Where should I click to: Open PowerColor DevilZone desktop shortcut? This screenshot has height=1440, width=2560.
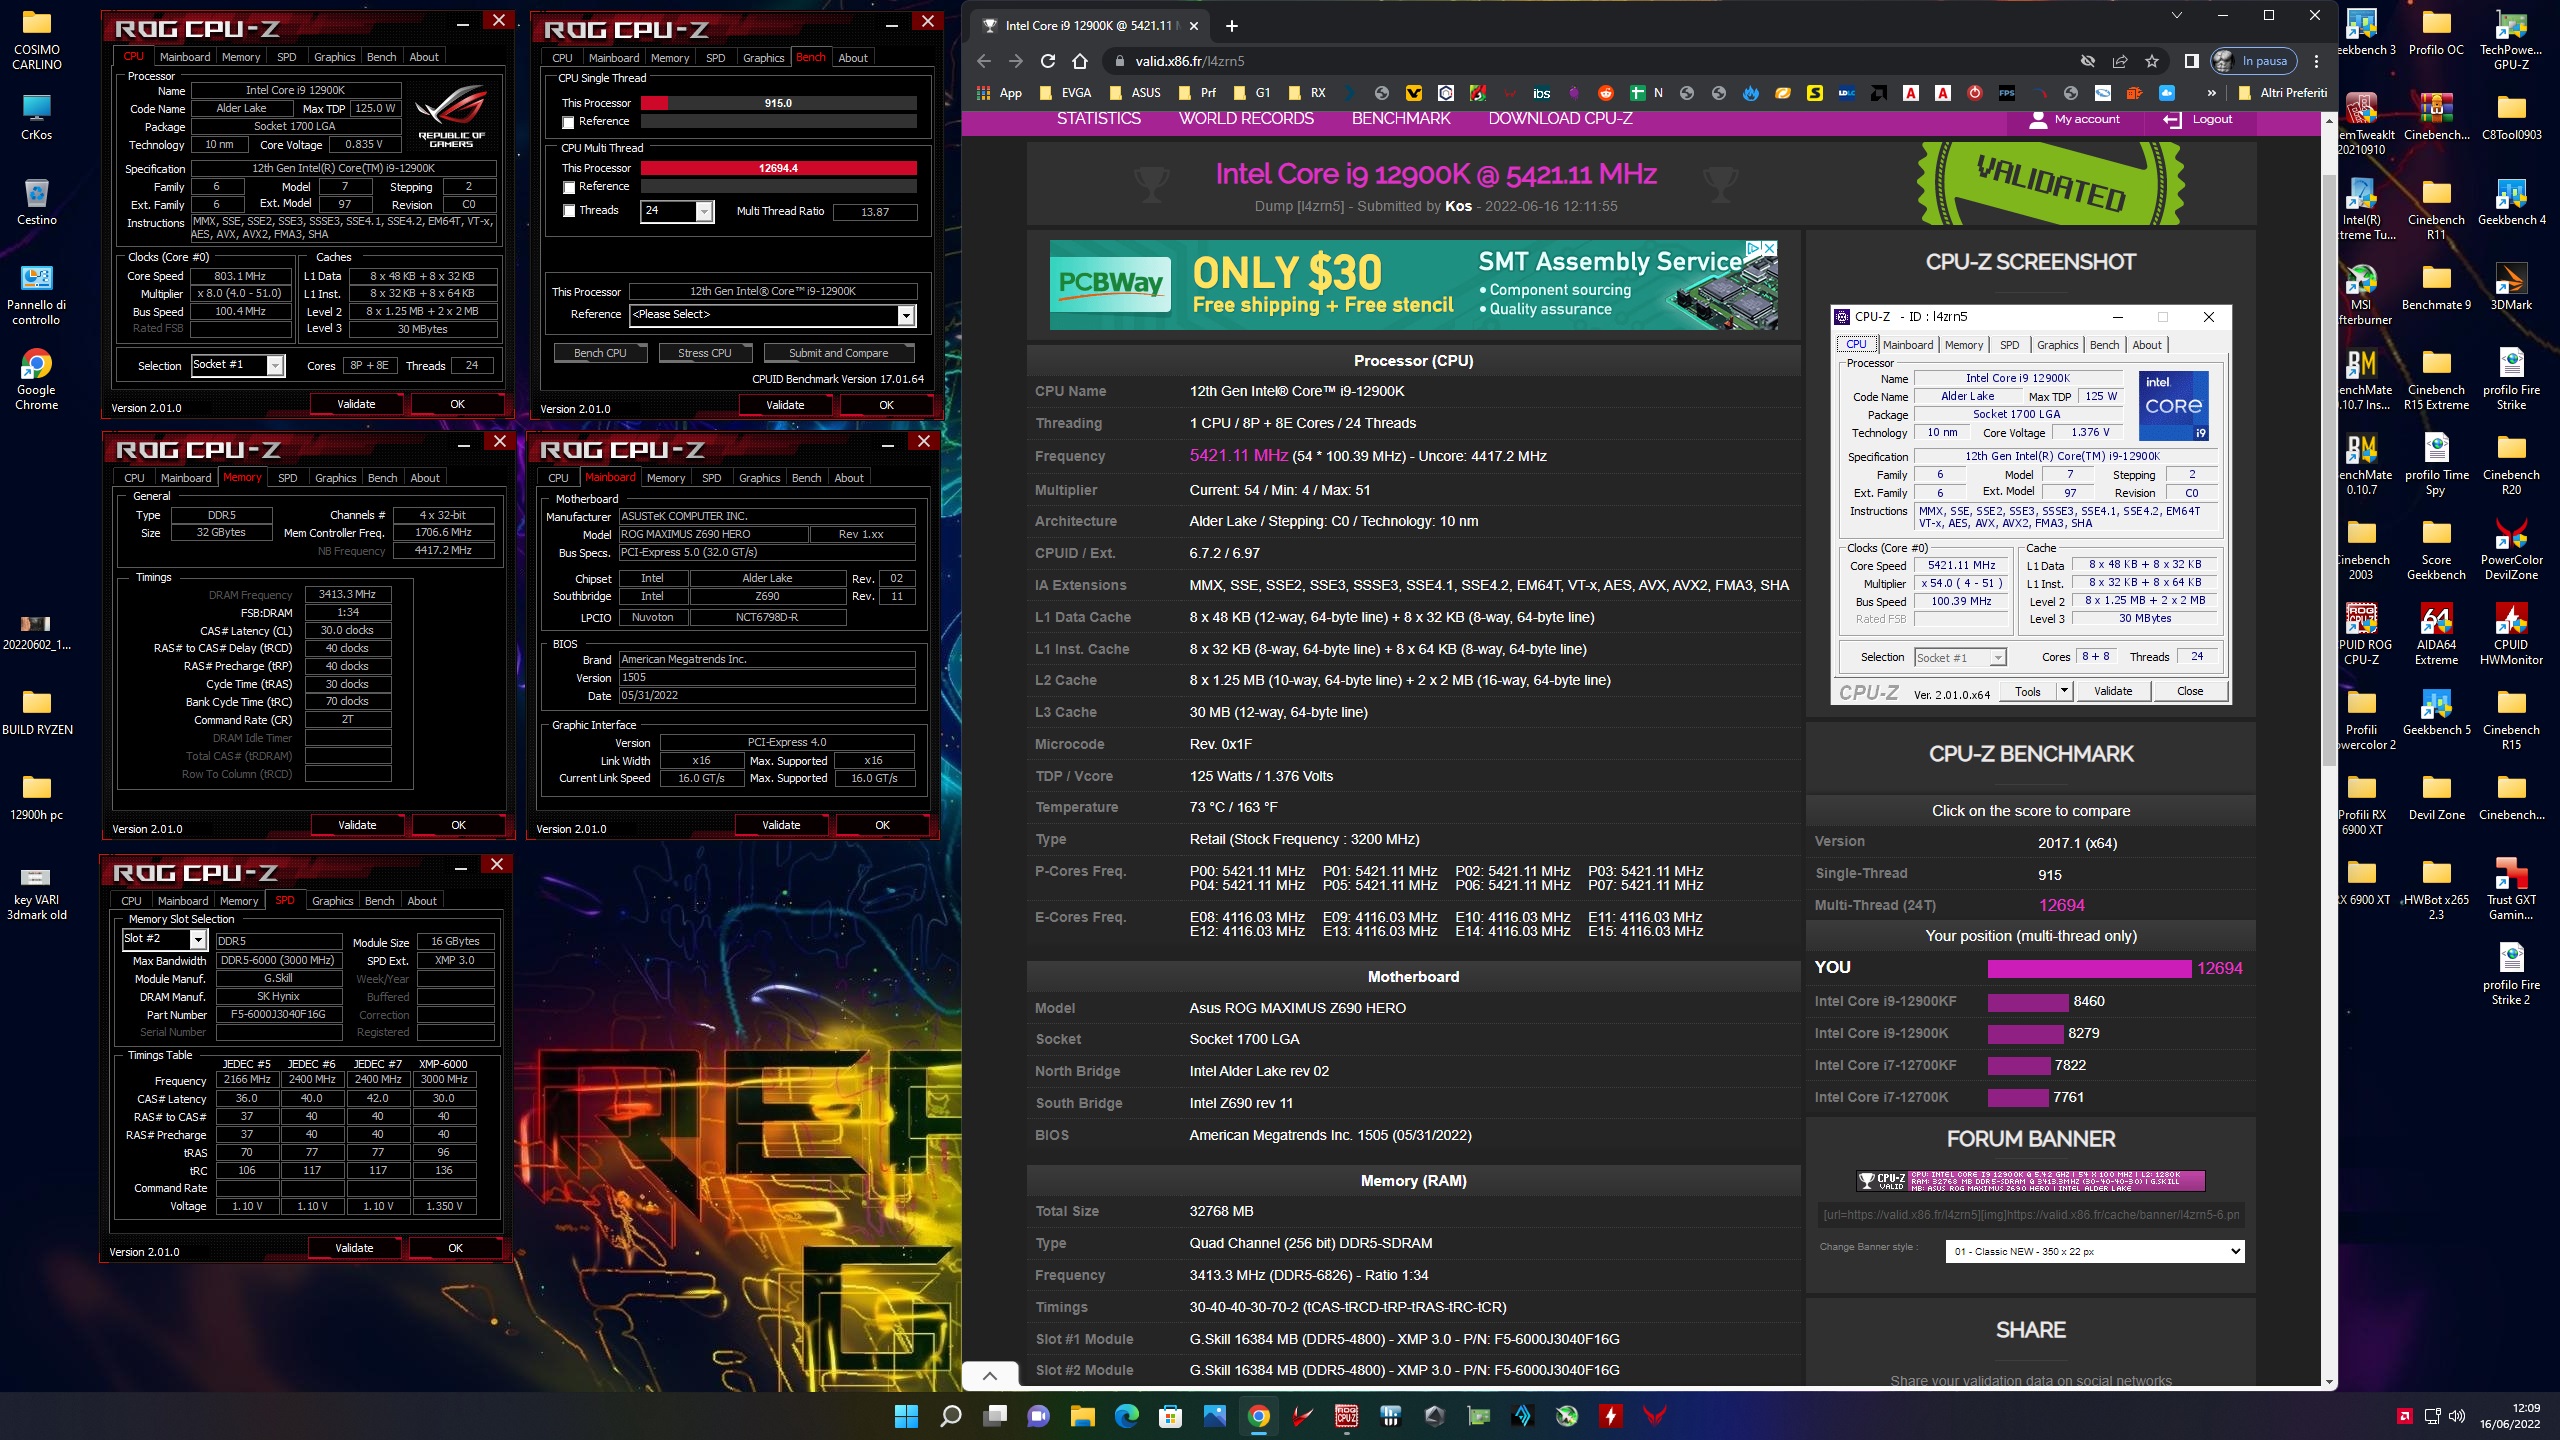pos(2511,548)
